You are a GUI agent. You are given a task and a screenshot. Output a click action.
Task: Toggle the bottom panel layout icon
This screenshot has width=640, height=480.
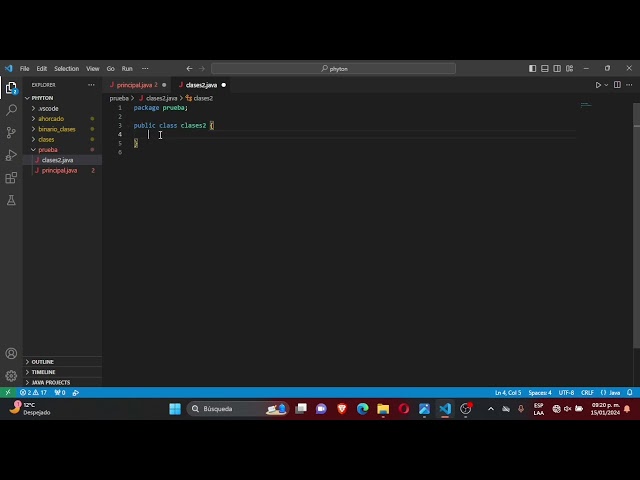(544, 69)
